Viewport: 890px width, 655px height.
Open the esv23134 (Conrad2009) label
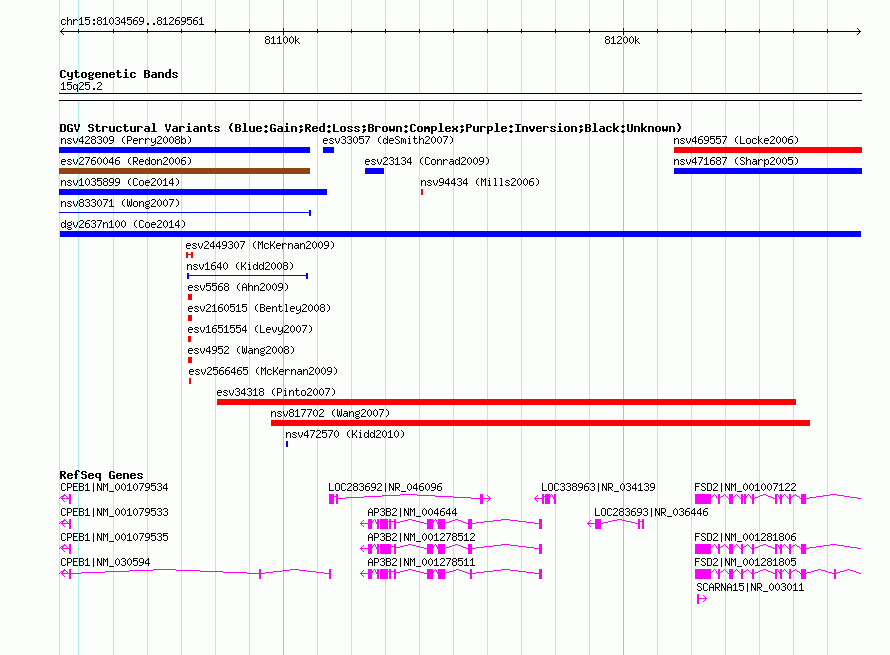(x=427, y=161)
